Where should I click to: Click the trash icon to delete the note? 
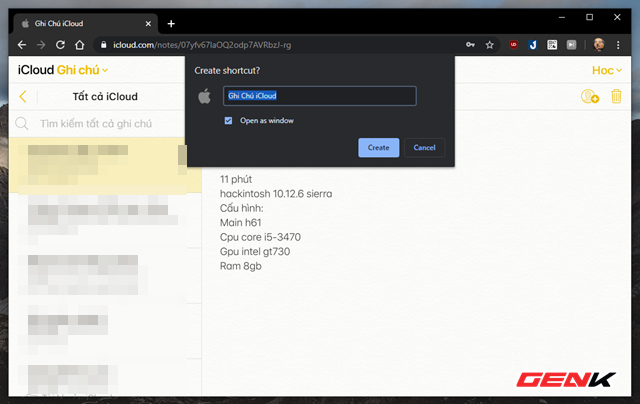pos(616,97)
